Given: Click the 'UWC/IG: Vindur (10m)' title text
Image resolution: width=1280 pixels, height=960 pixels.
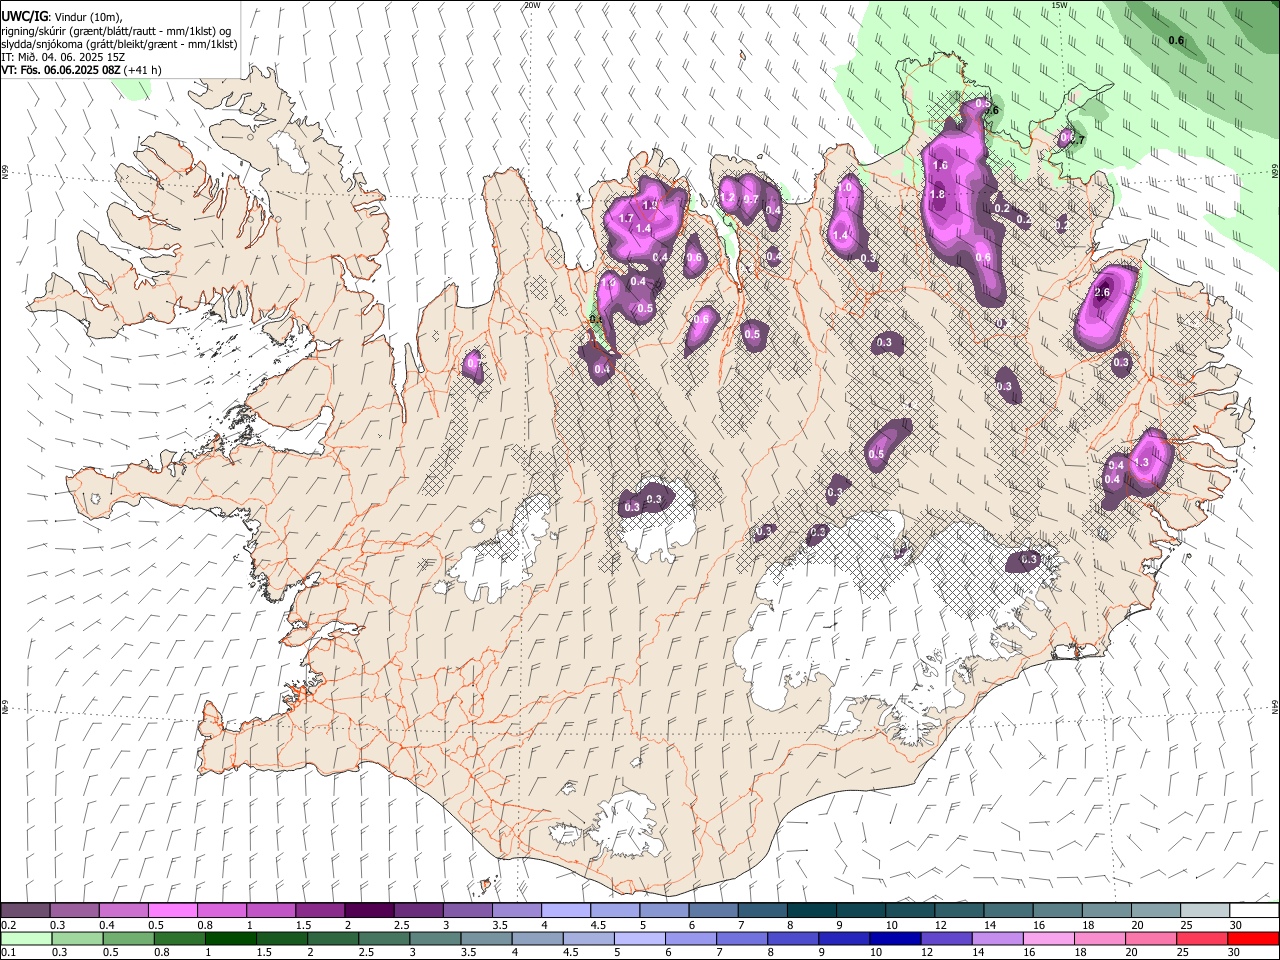Looking at the screenshot, I should (x=62, y=17).
